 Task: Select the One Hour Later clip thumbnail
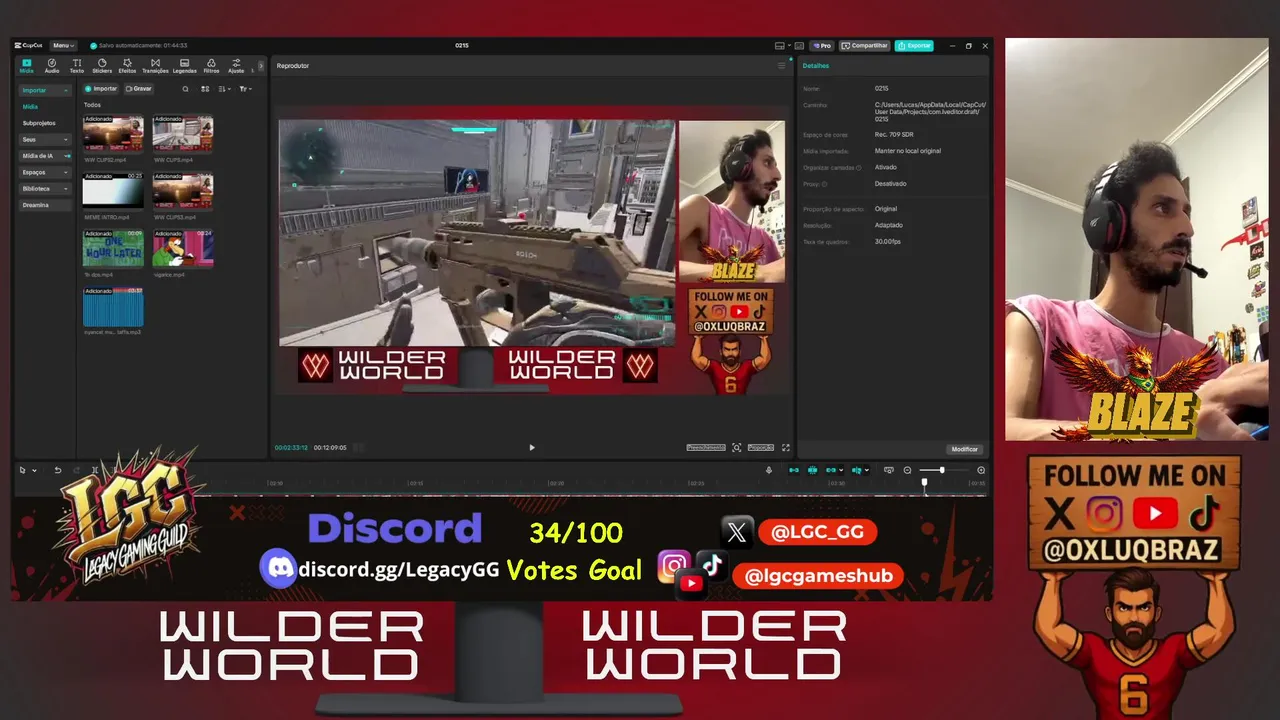tap(113, 249)
